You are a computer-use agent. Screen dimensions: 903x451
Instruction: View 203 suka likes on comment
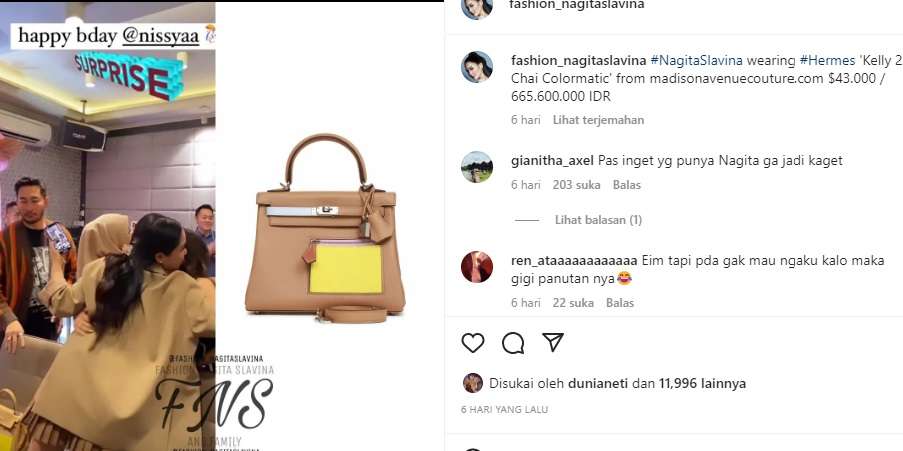576,185
